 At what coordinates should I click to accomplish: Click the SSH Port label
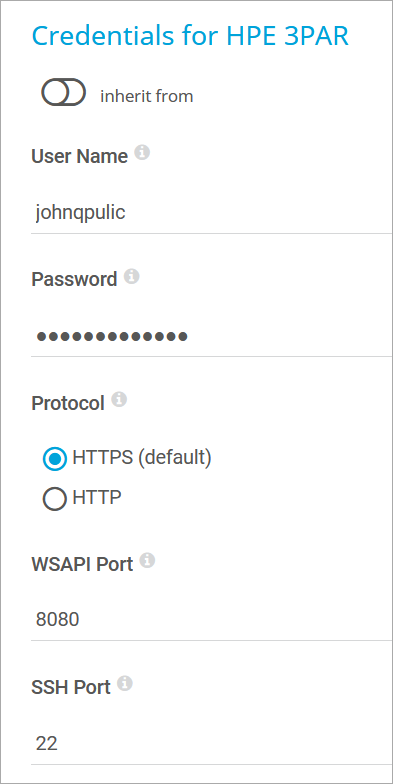71,688
